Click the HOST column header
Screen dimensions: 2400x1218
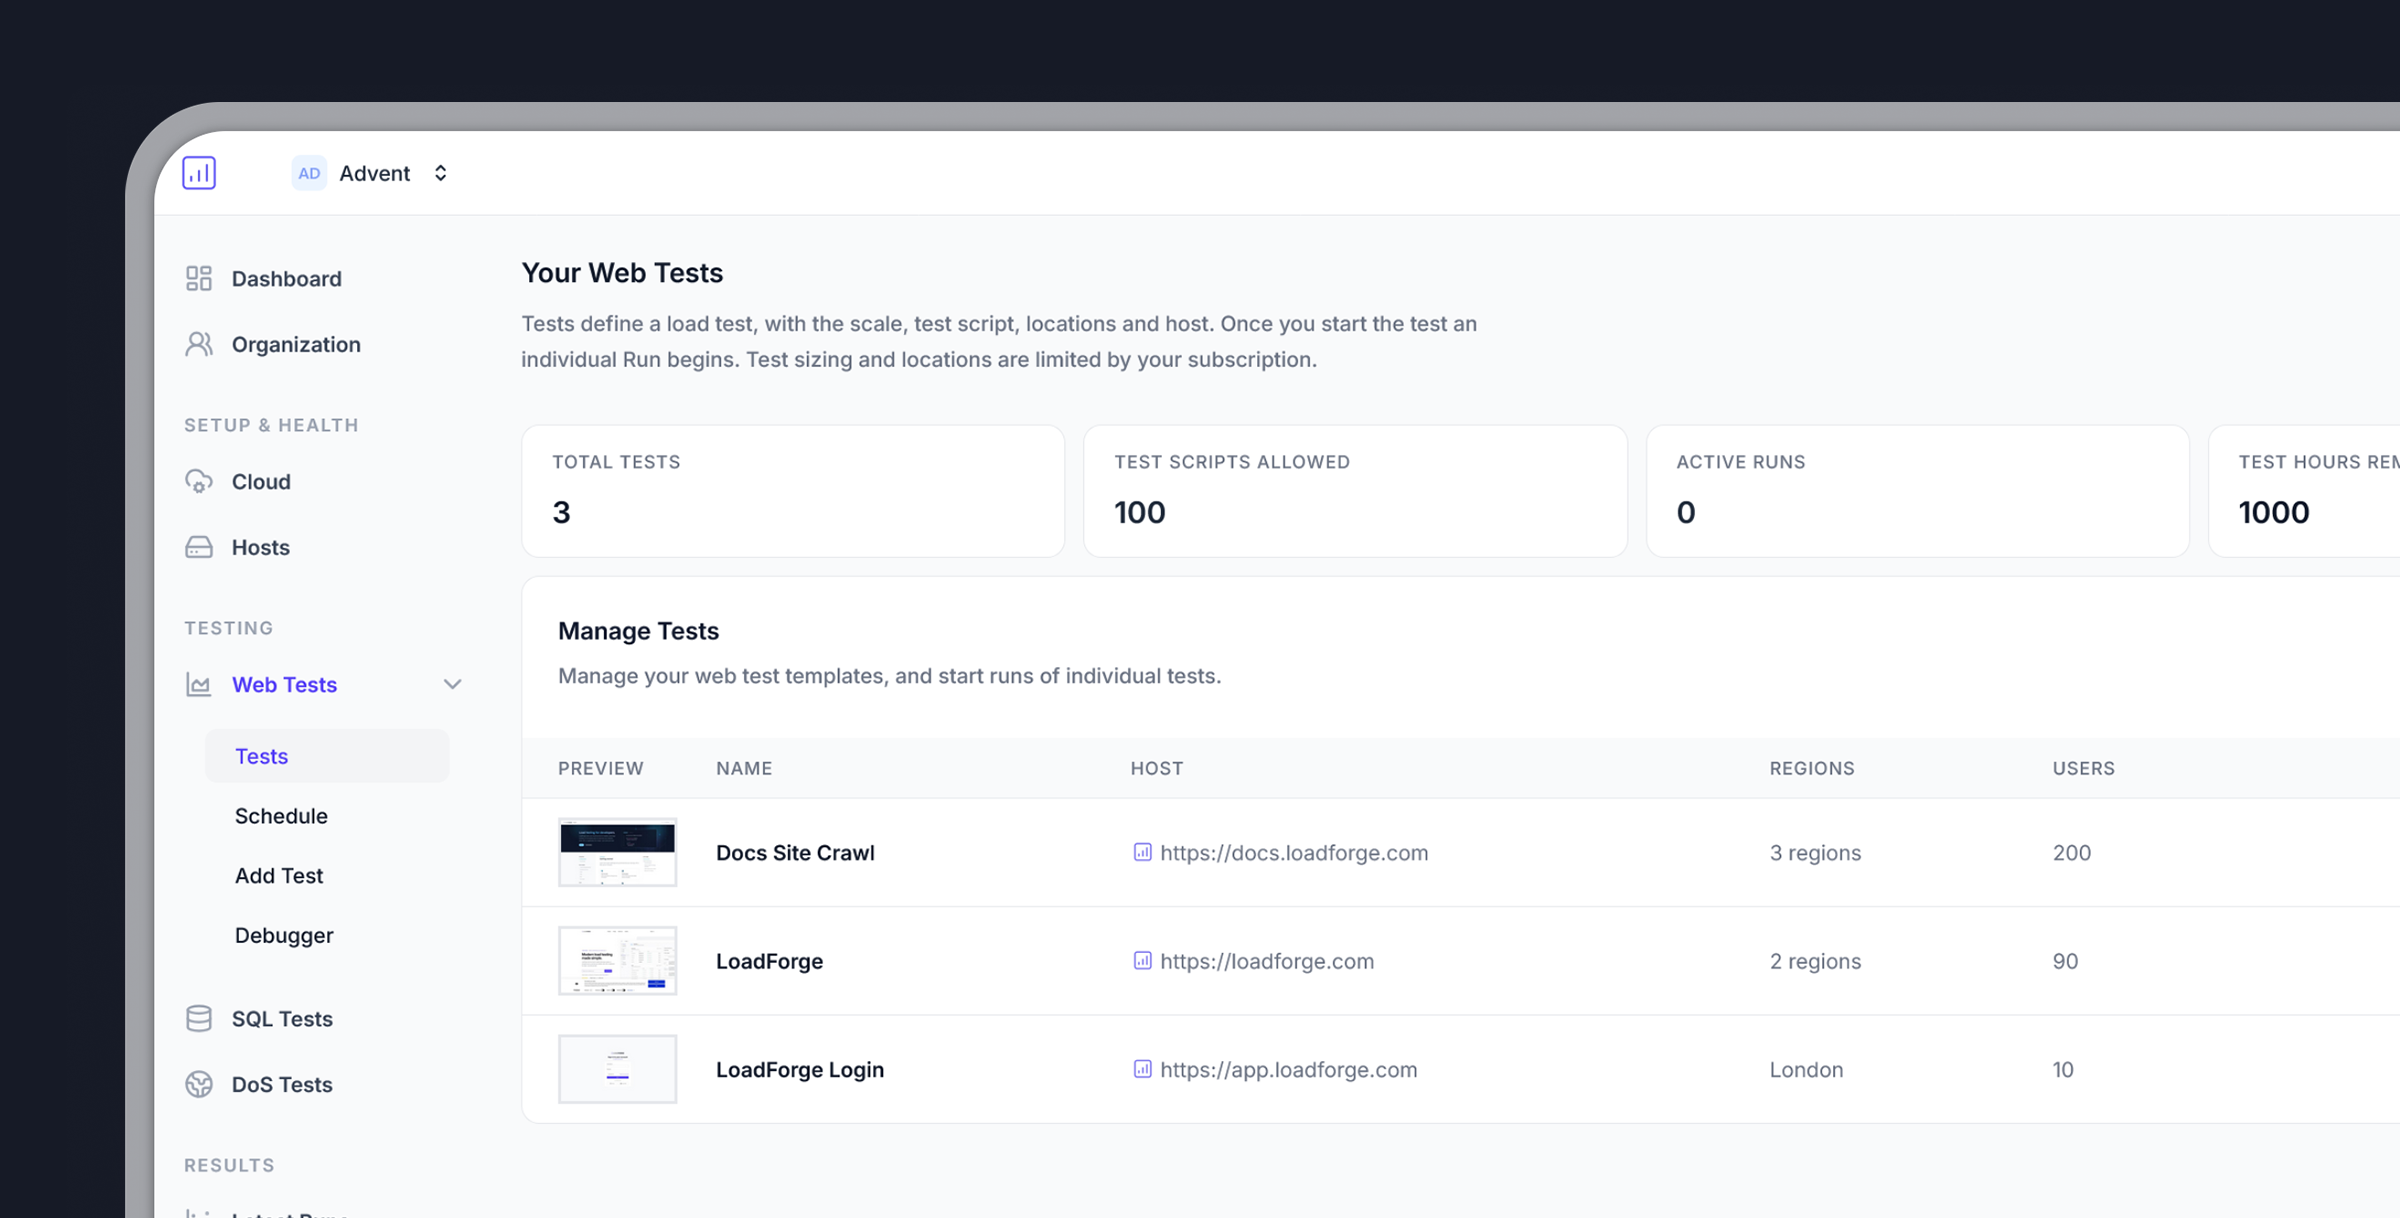1157,768
